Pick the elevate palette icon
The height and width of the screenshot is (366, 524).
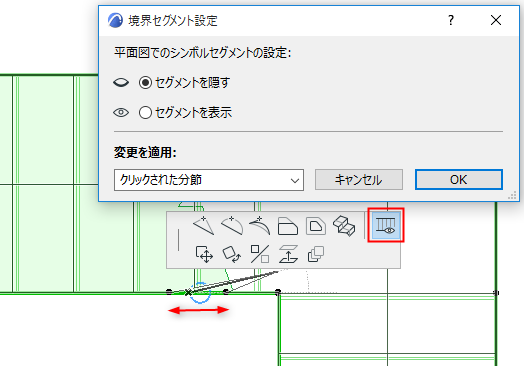click(288, 254)
